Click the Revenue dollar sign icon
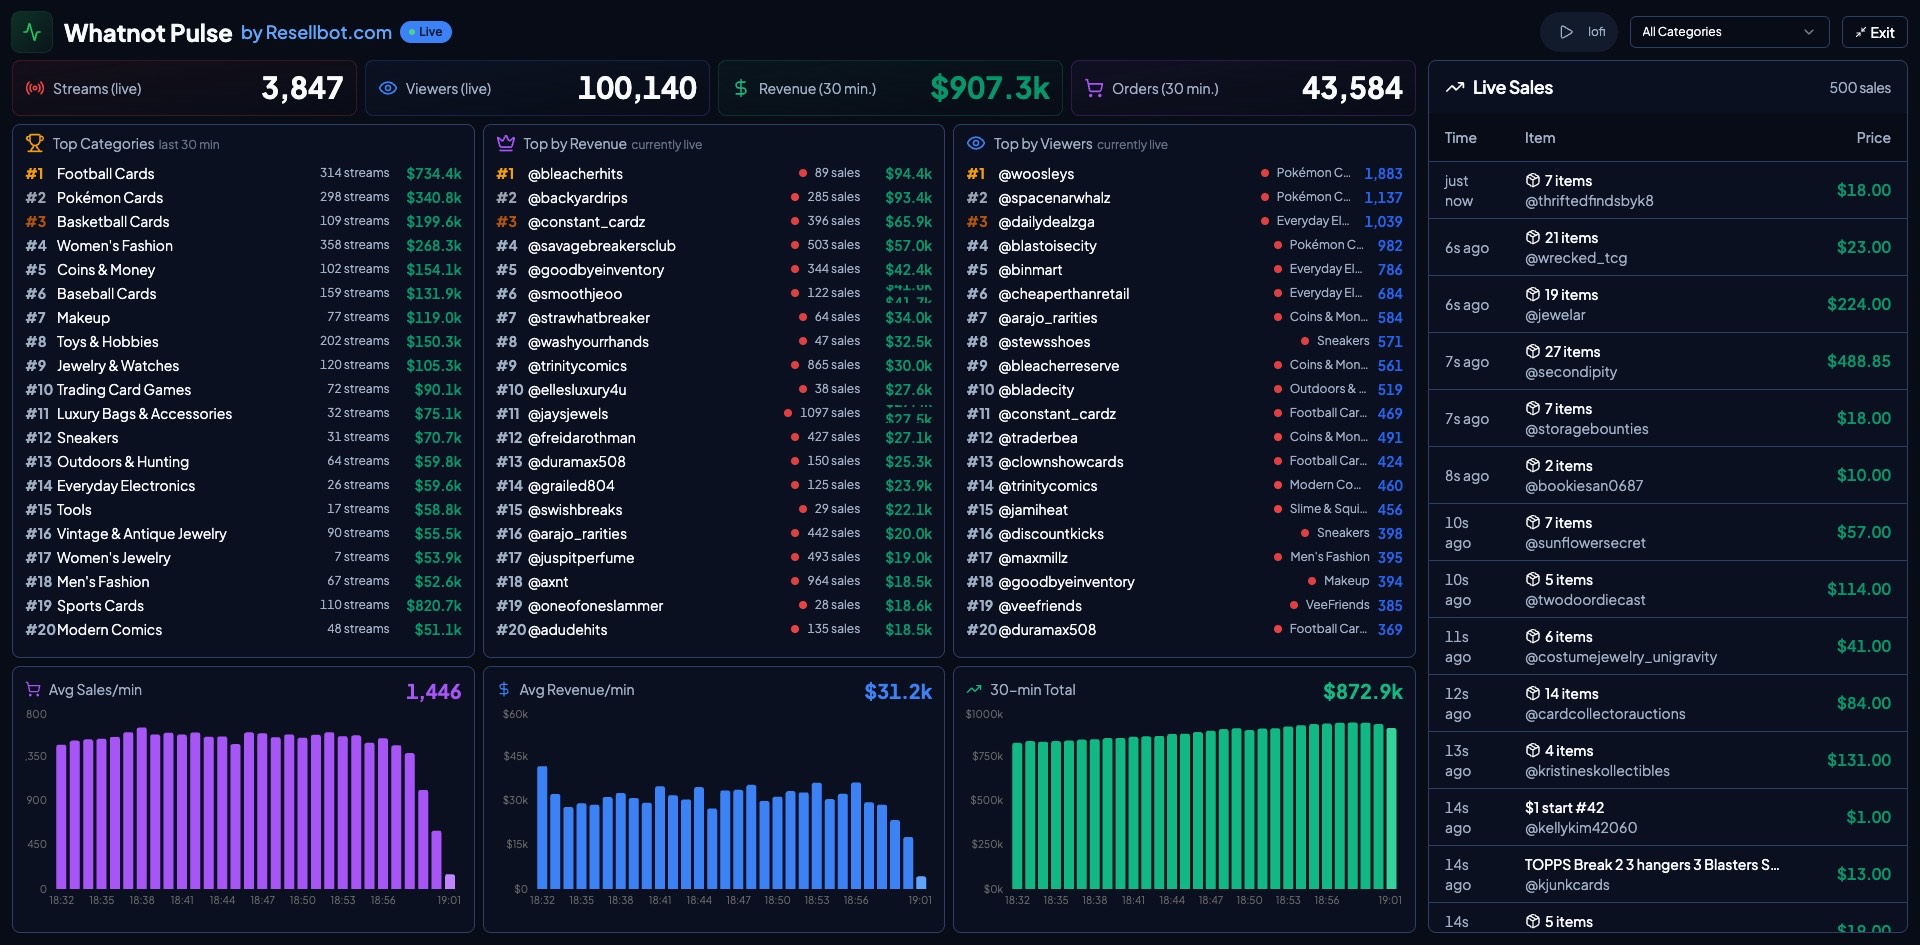The width and height of the screenshot is (1920, 945). (x=741, y=88)
